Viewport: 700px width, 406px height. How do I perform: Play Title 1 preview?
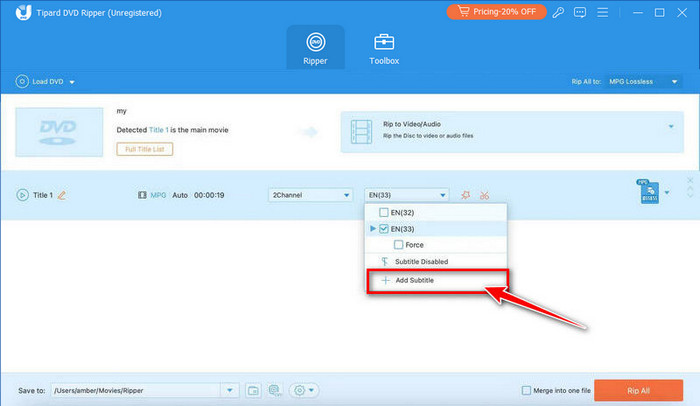pos(22,195)
